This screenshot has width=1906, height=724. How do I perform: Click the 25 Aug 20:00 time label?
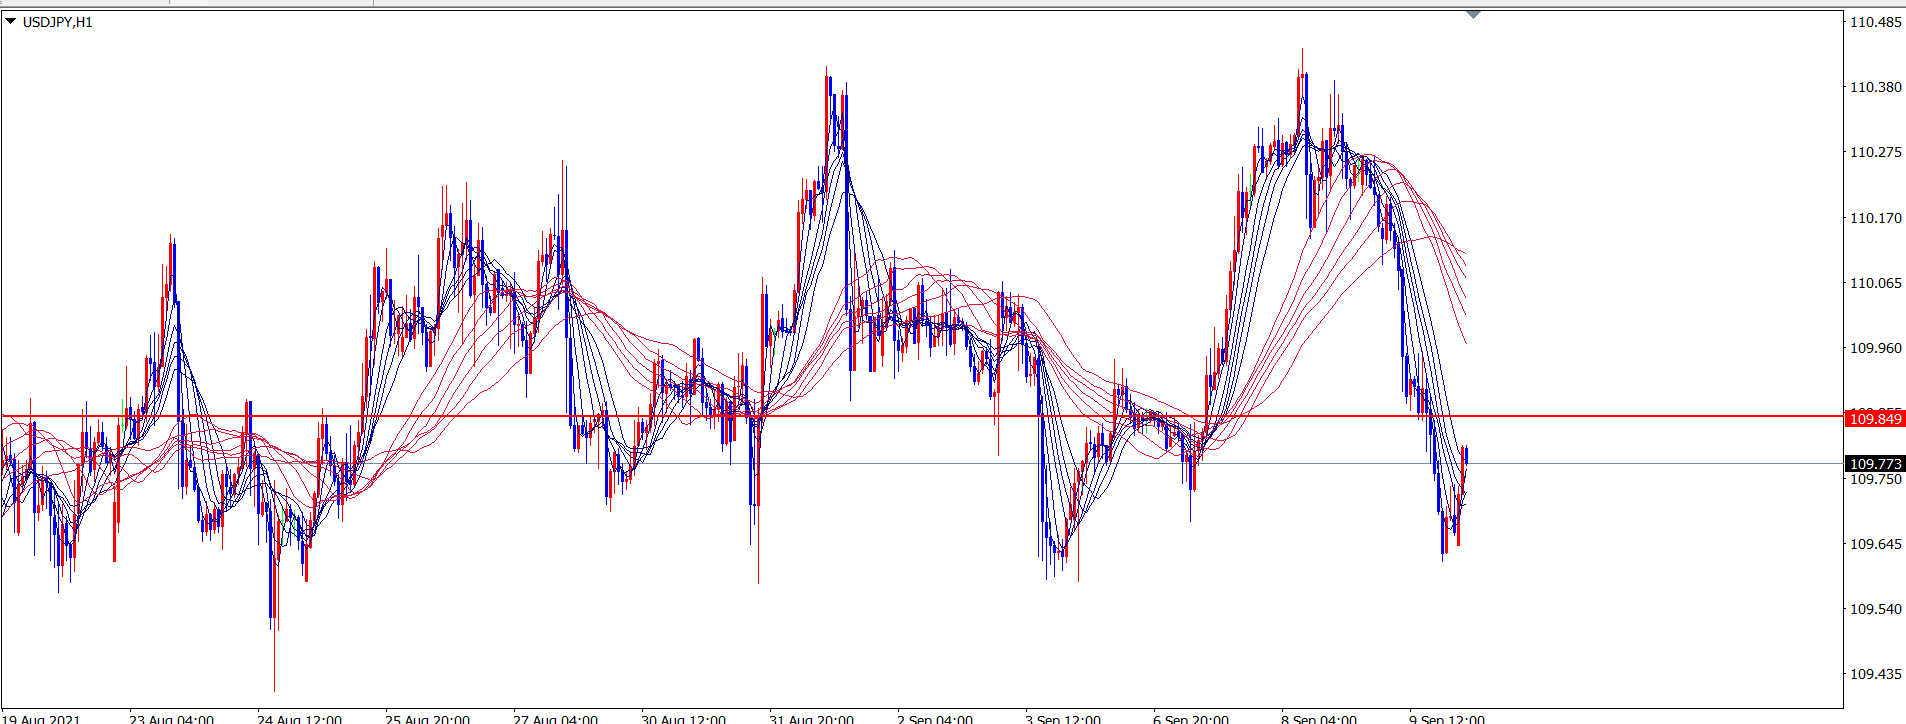(x=427, y=718)
